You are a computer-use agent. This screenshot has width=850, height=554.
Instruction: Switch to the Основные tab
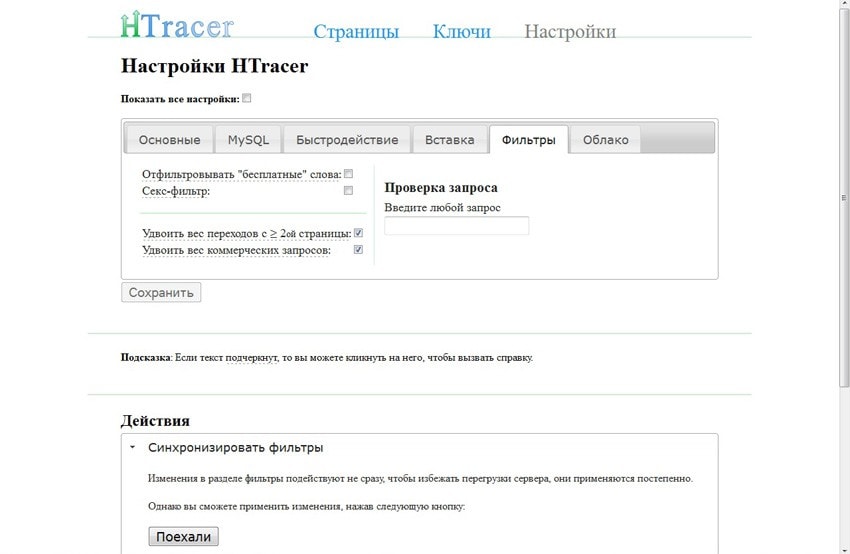point(169,140)
